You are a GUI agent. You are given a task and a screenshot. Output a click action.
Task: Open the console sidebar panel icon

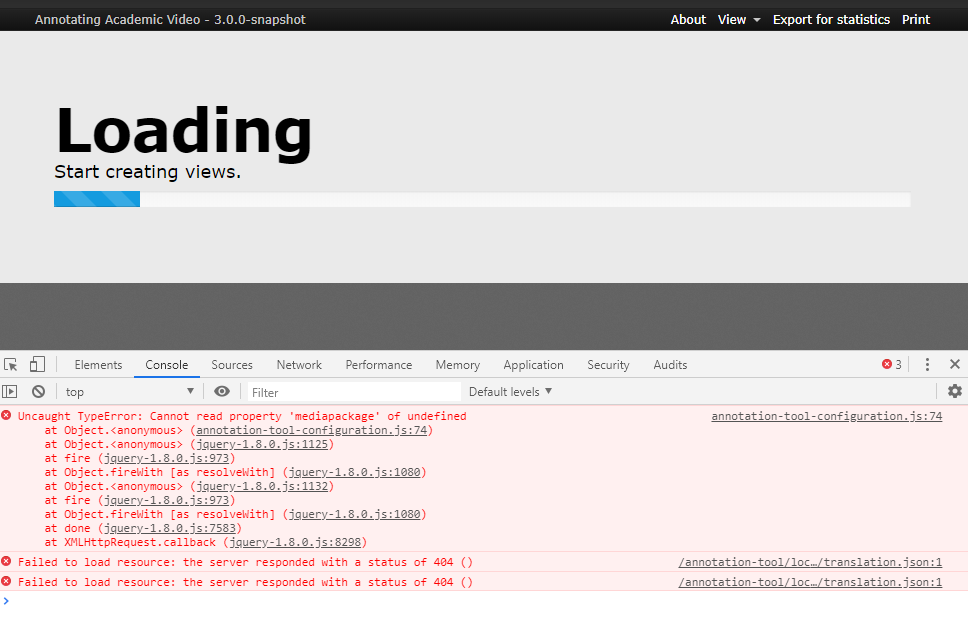(9, 391)
